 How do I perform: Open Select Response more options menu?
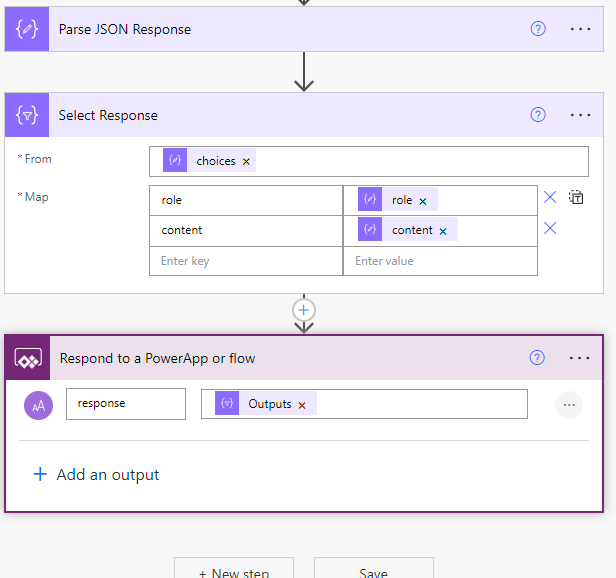(580, 115)
